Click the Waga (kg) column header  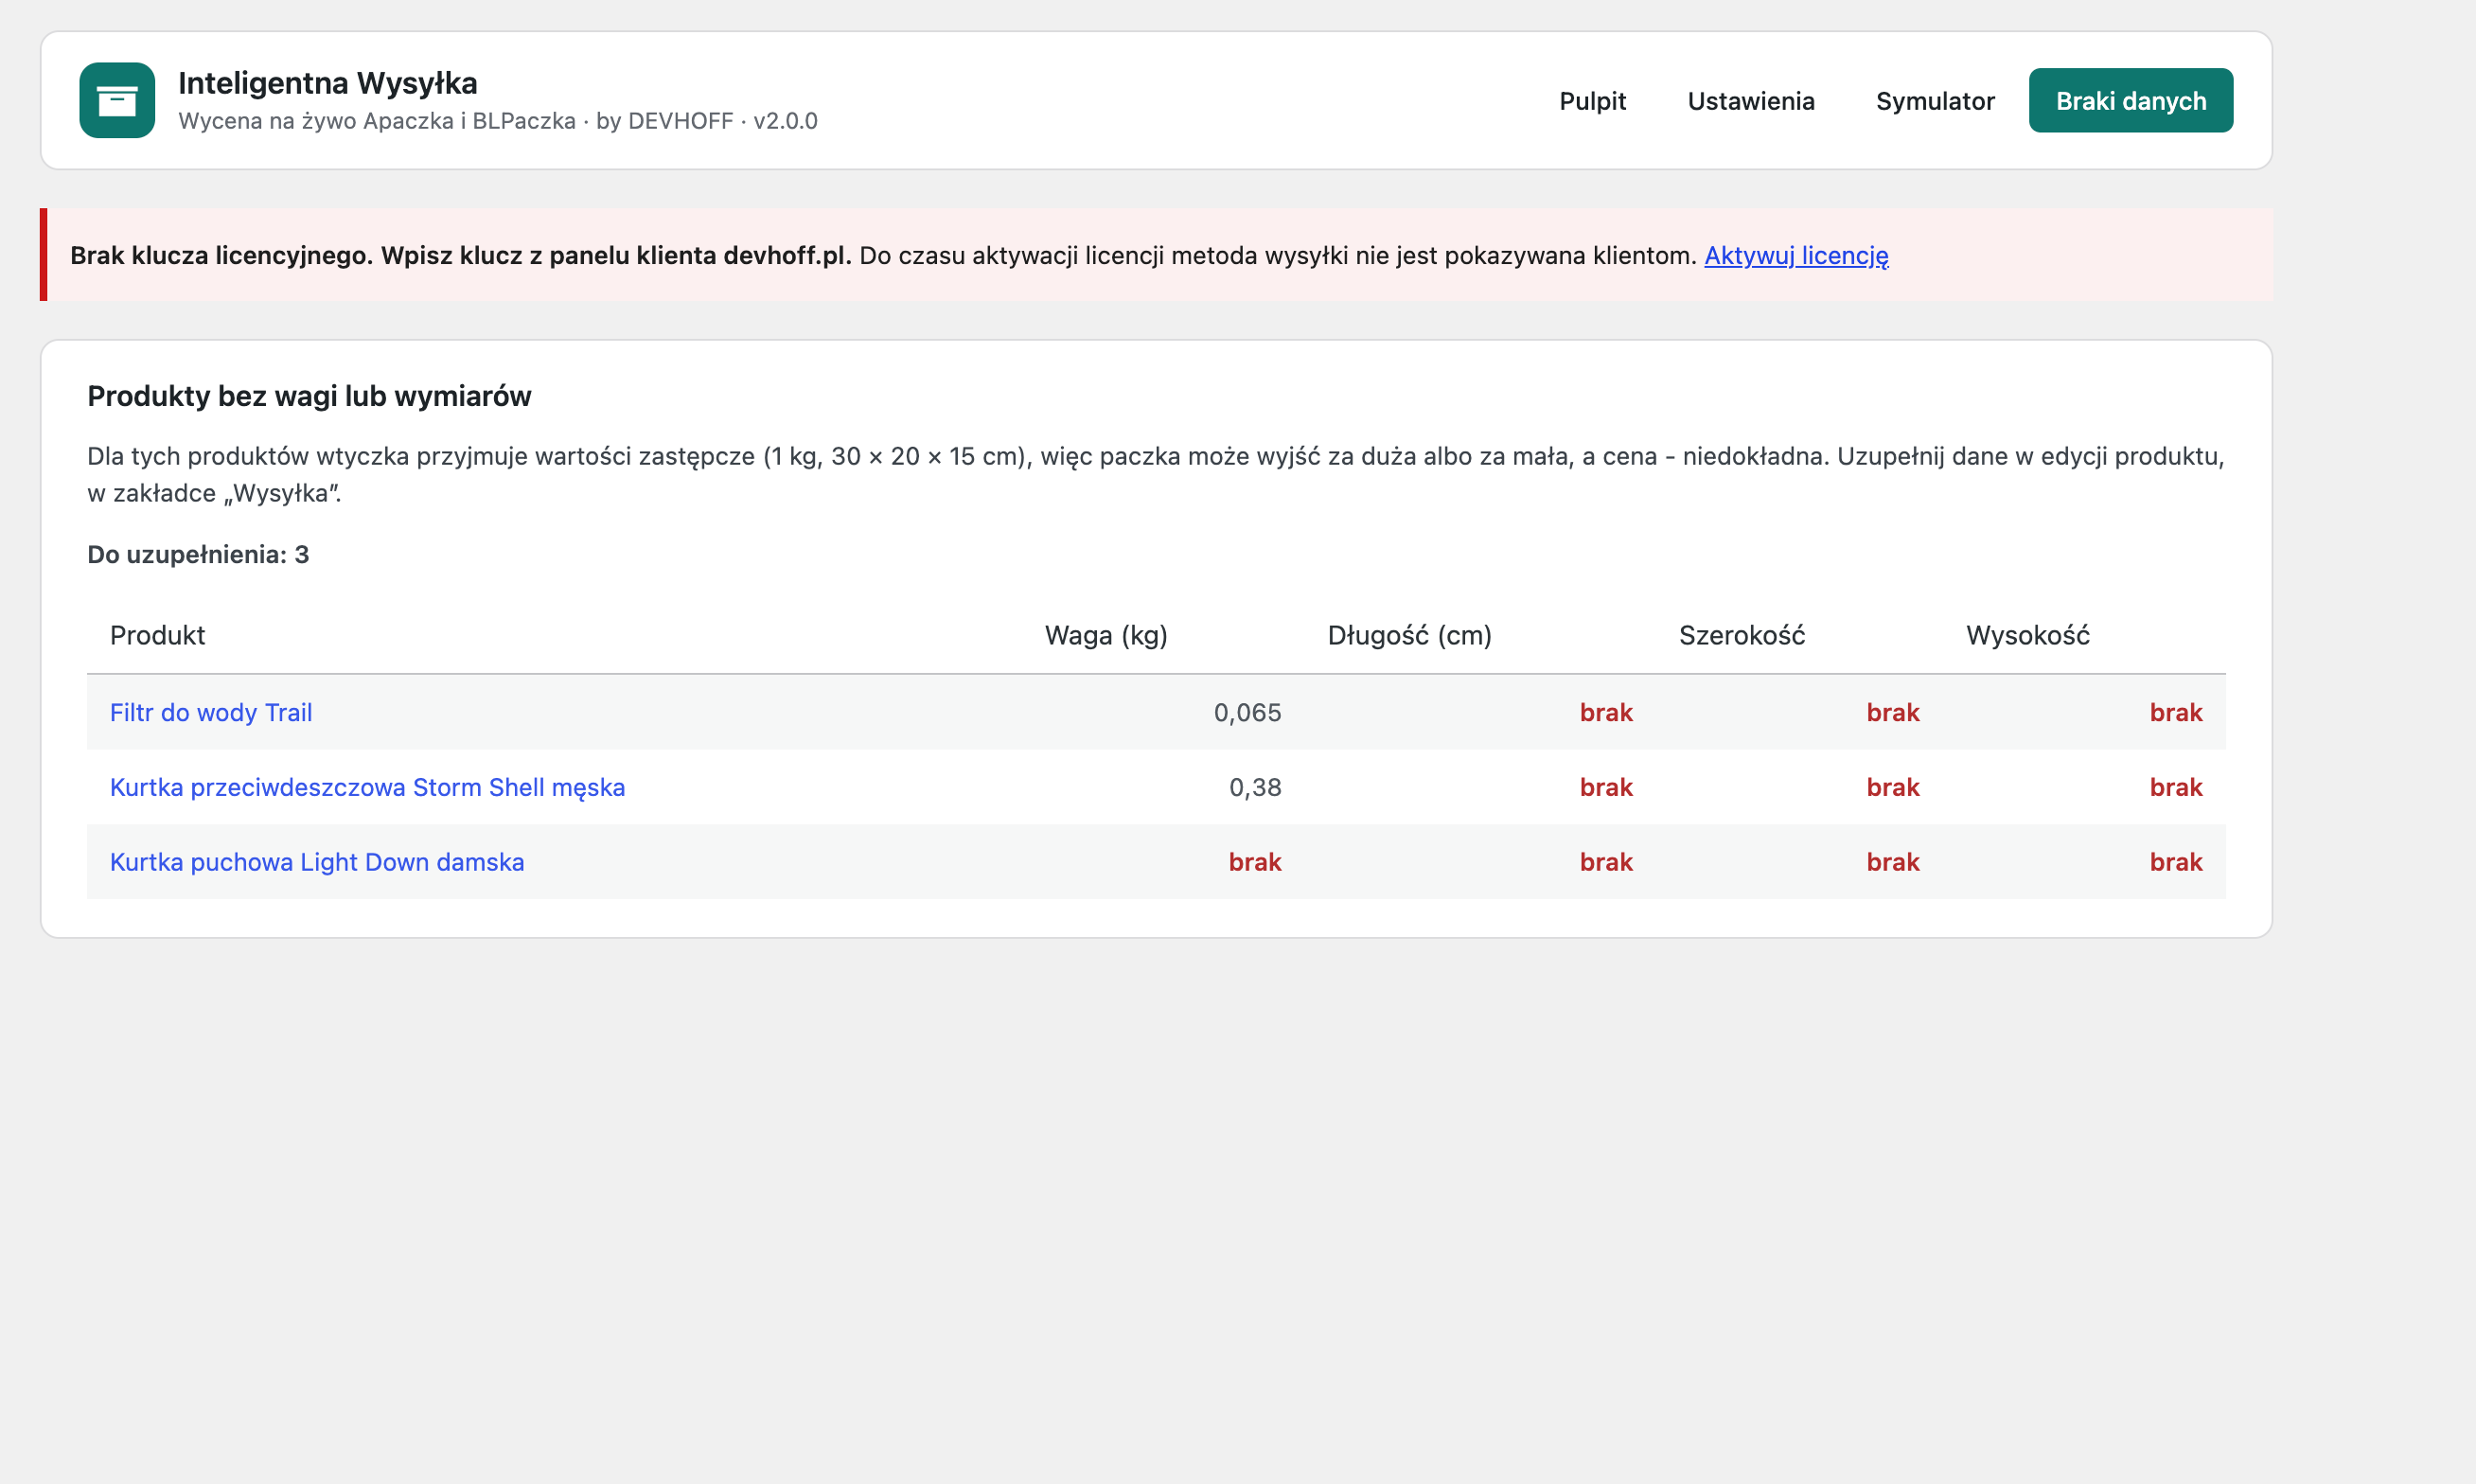tap(1105, 635)
